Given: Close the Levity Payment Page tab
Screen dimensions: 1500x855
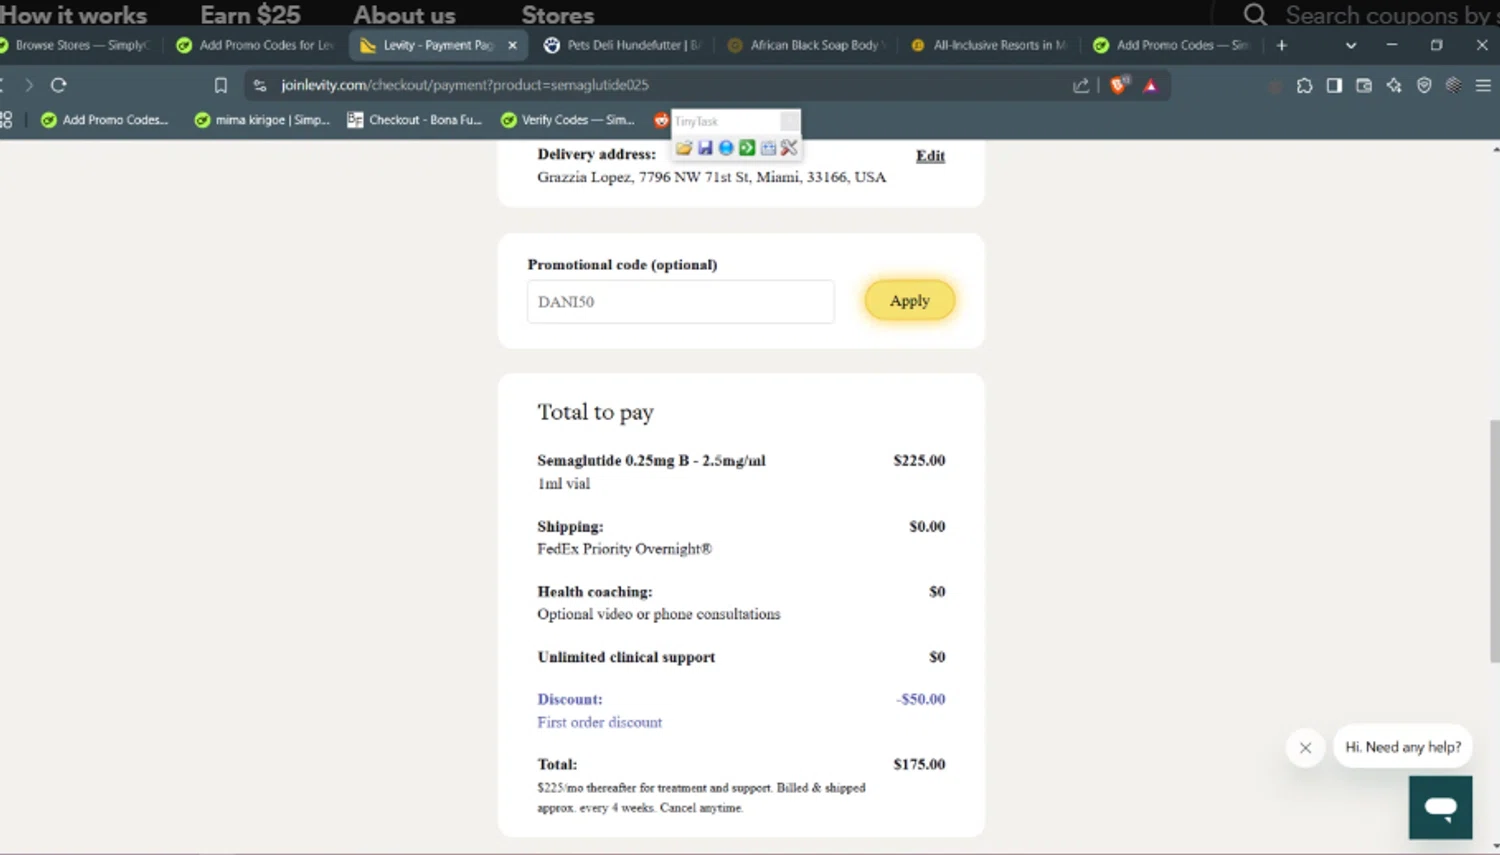Looking at the screenshot, I should [x=512, y=45].
